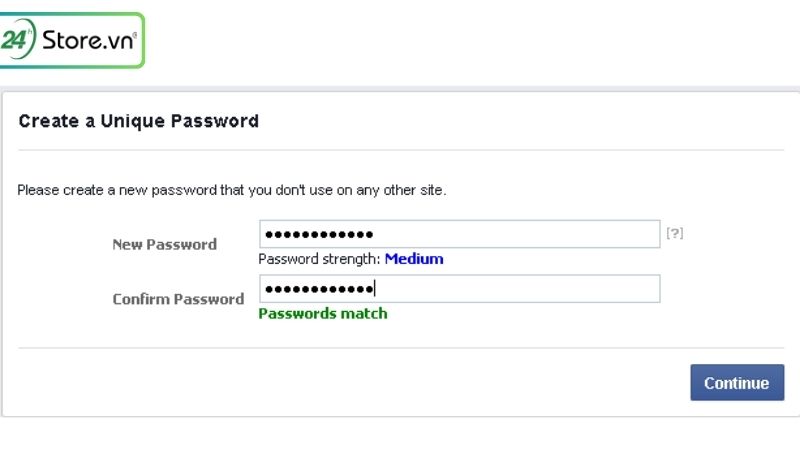800x475 pixels.
Task: Click the Medium password strength indicator
Action: pyautogui.click(x=414, y=259)
